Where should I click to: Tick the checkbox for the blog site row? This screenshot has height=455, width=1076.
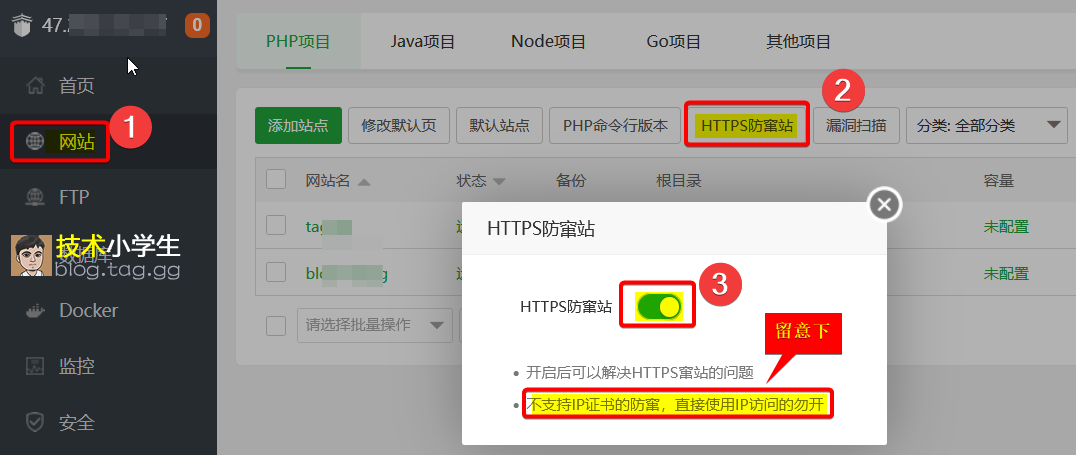276,272
